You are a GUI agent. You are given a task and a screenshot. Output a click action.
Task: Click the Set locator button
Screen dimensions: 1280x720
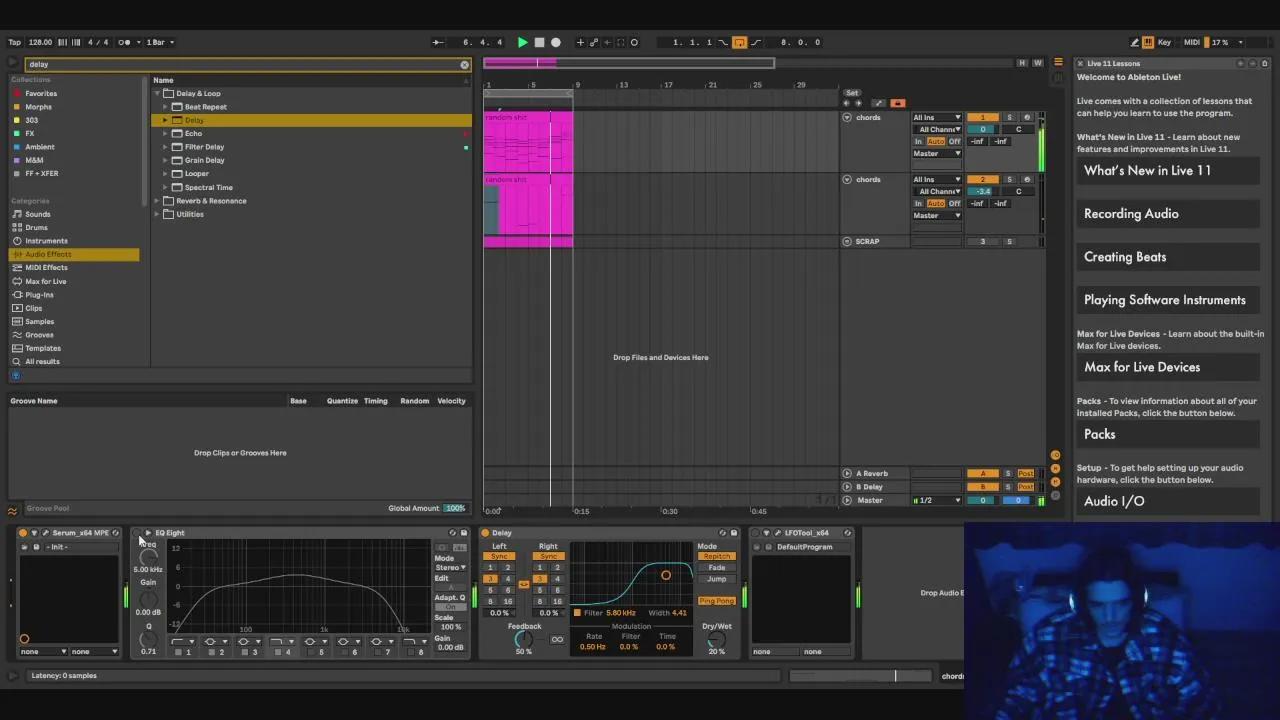click(x=852, y=93)
